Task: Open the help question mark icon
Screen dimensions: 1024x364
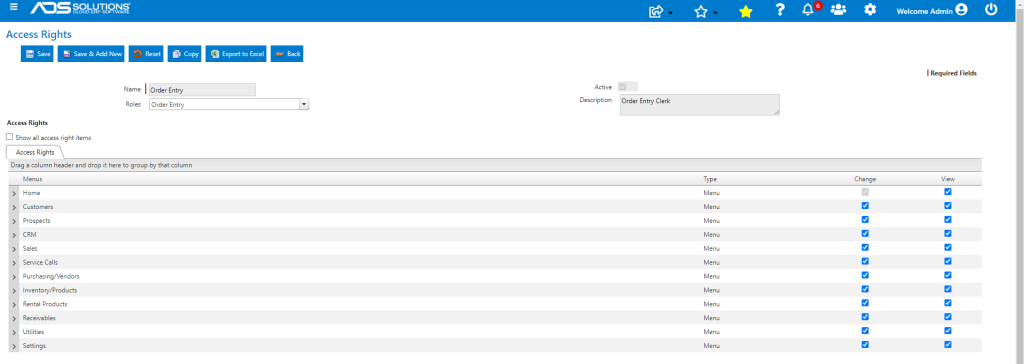Action: (x=780, y=10)
